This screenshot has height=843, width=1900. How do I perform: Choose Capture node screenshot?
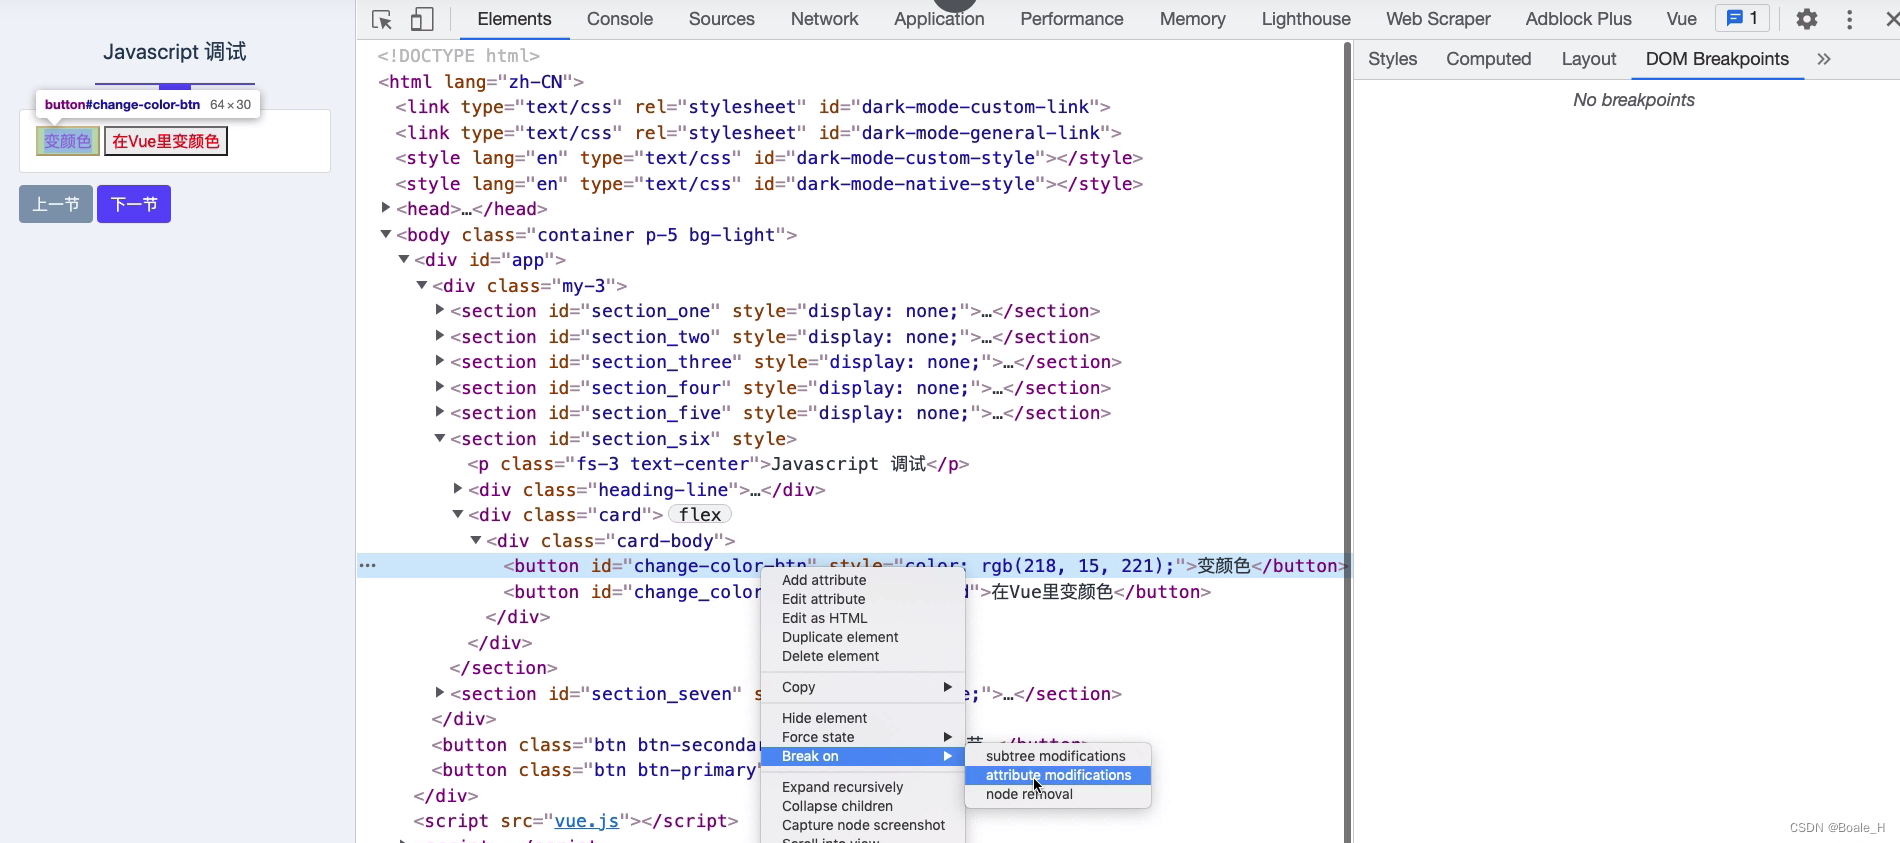(862, 825)
